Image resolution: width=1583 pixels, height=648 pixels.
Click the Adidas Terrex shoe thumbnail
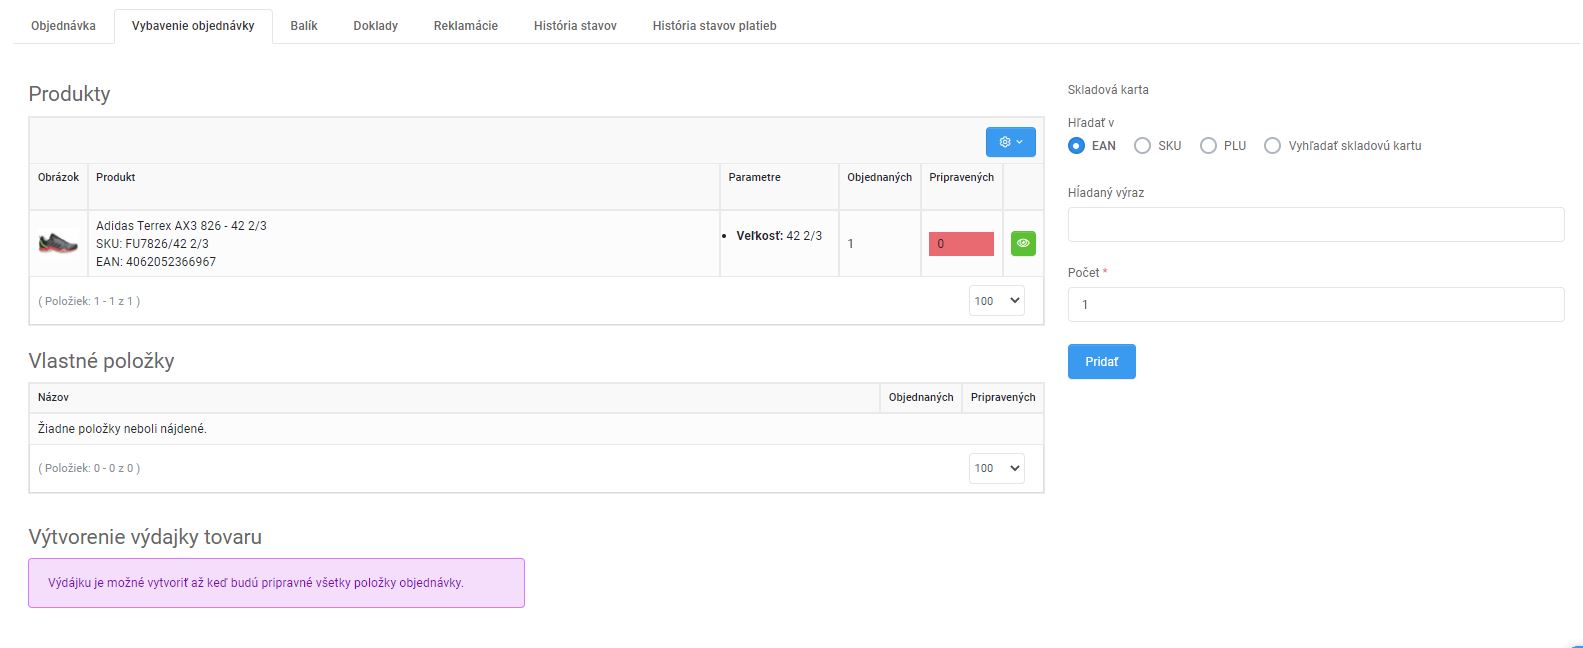click(x=58, y=243)
